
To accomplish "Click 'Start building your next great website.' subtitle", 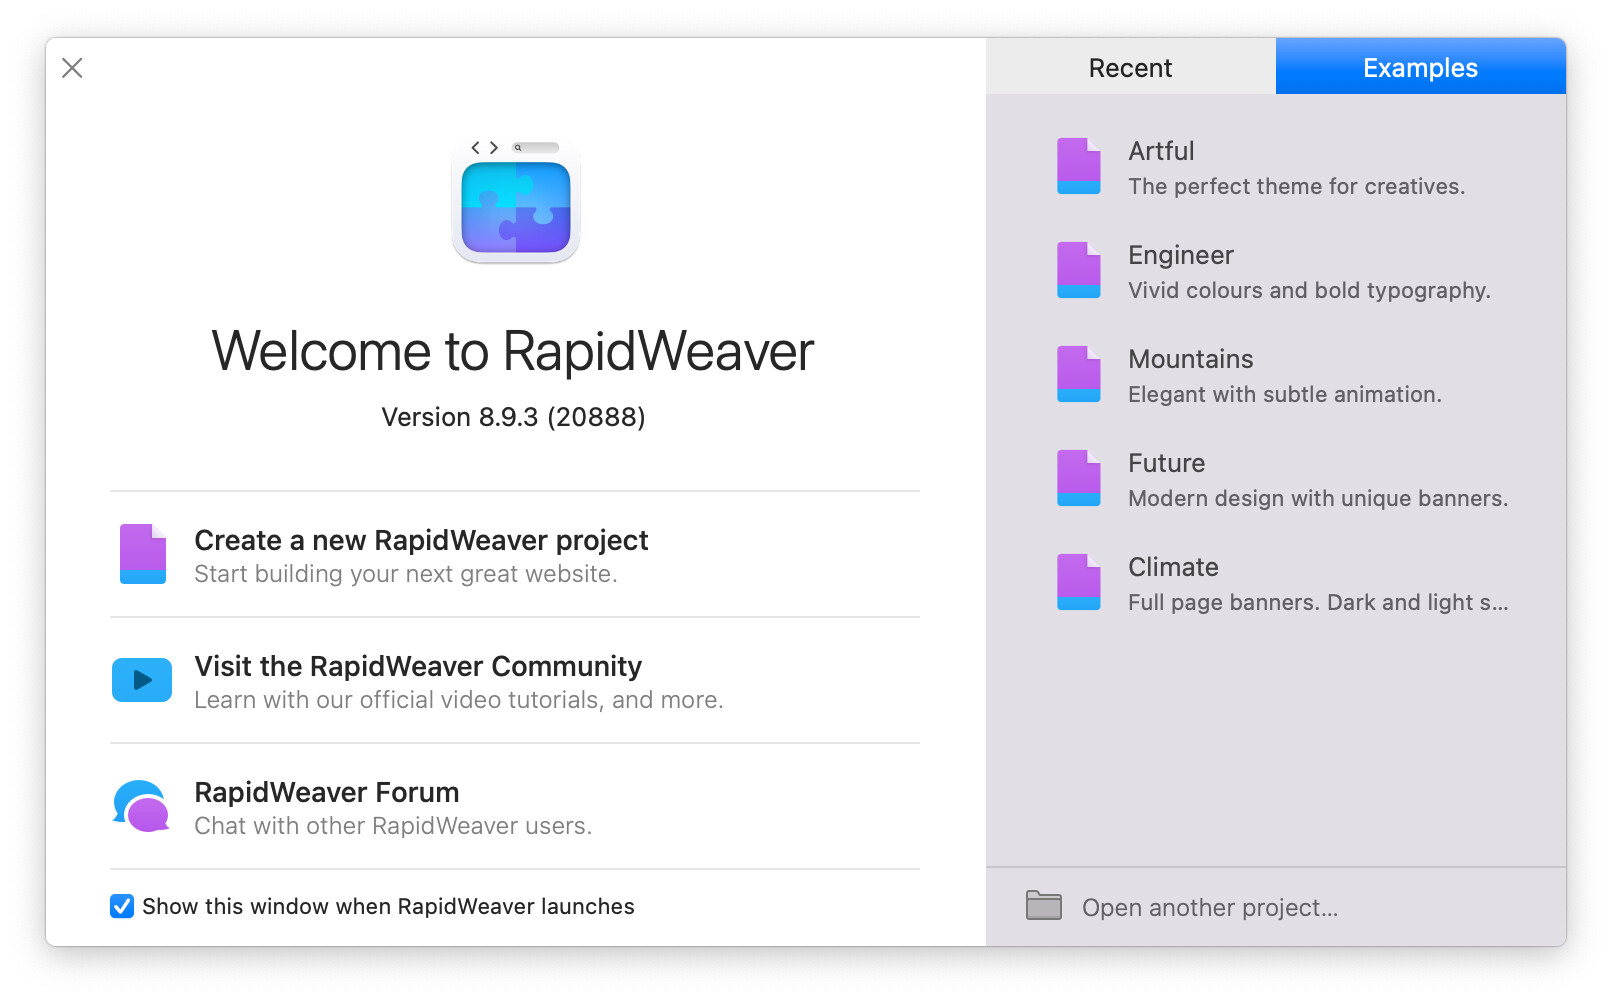I will (x=406, y=574).
